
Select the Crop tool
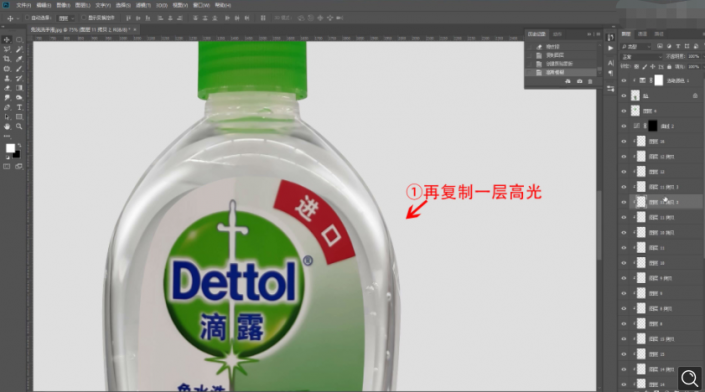tap(7, 59)
